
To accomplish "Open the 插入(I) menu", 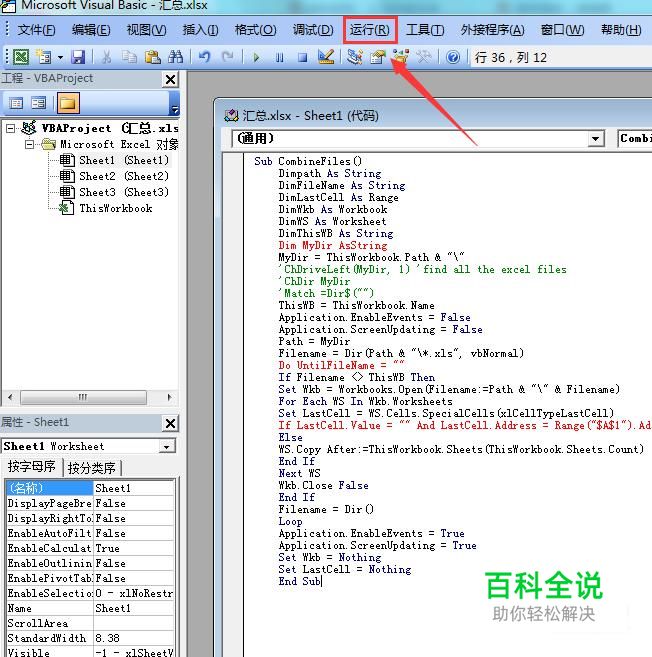I will point(200,30).
